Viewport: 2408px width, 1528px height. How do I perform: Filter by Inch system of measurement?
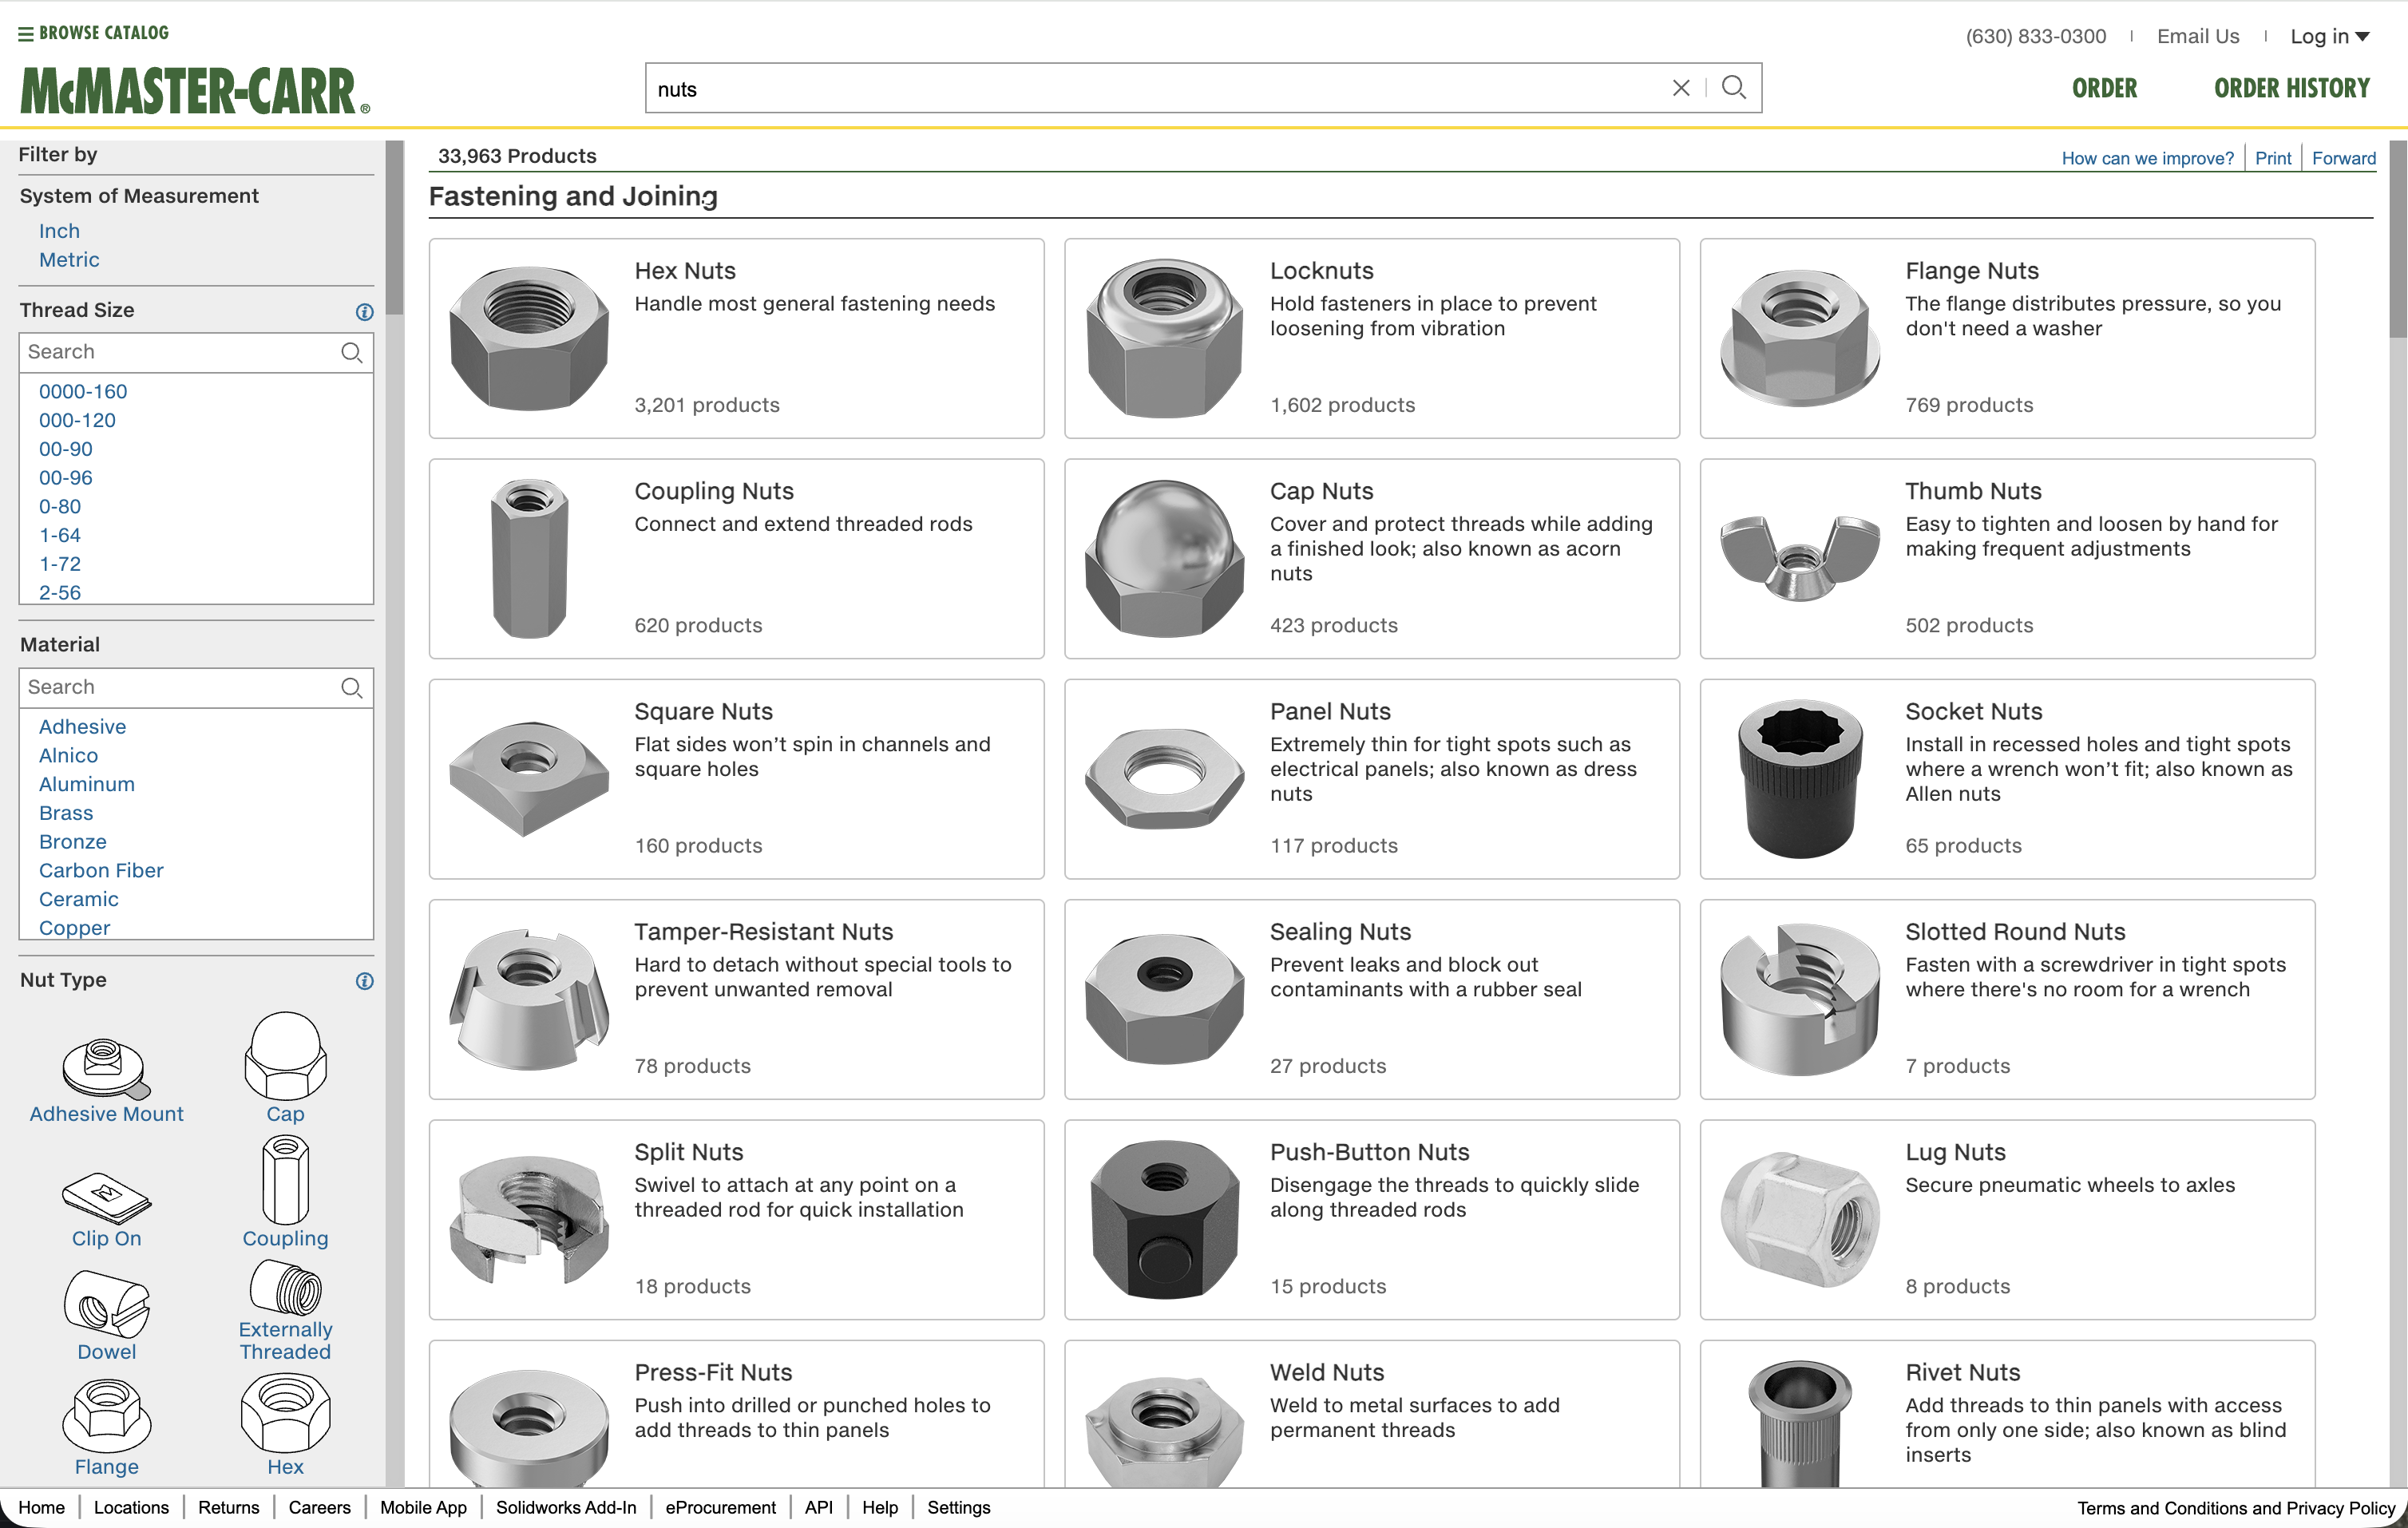pos(58,230)
